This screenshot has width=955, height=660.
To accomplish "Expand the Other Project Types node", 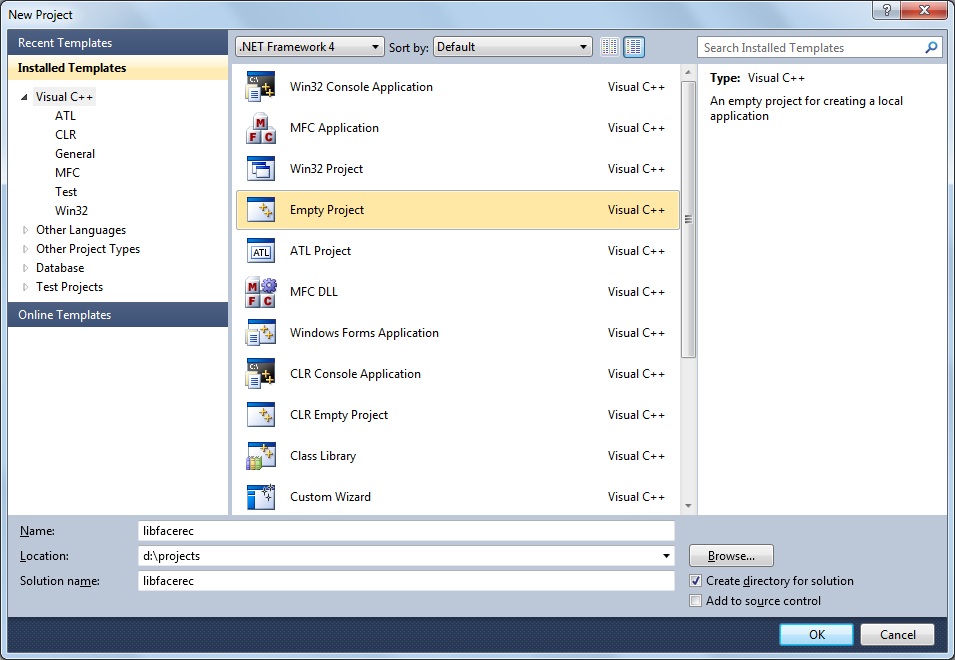I will coord(25,249).
